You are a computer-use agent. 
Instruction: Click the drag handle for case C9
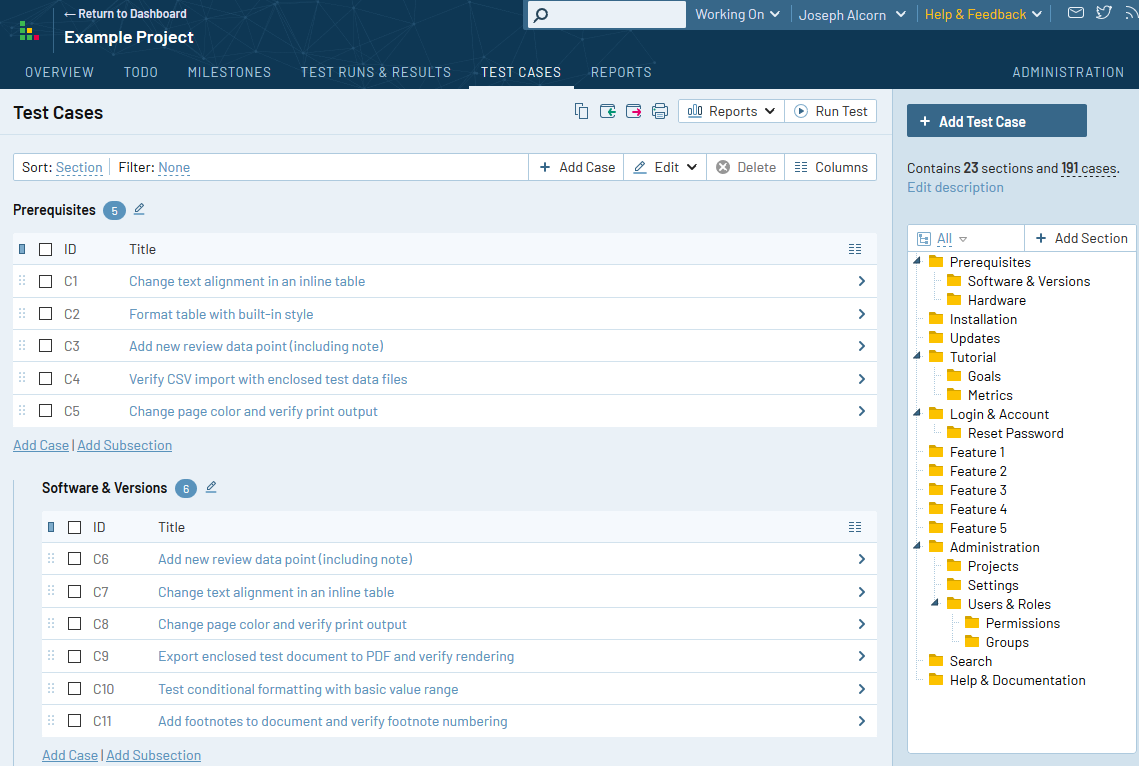[51, 655]
